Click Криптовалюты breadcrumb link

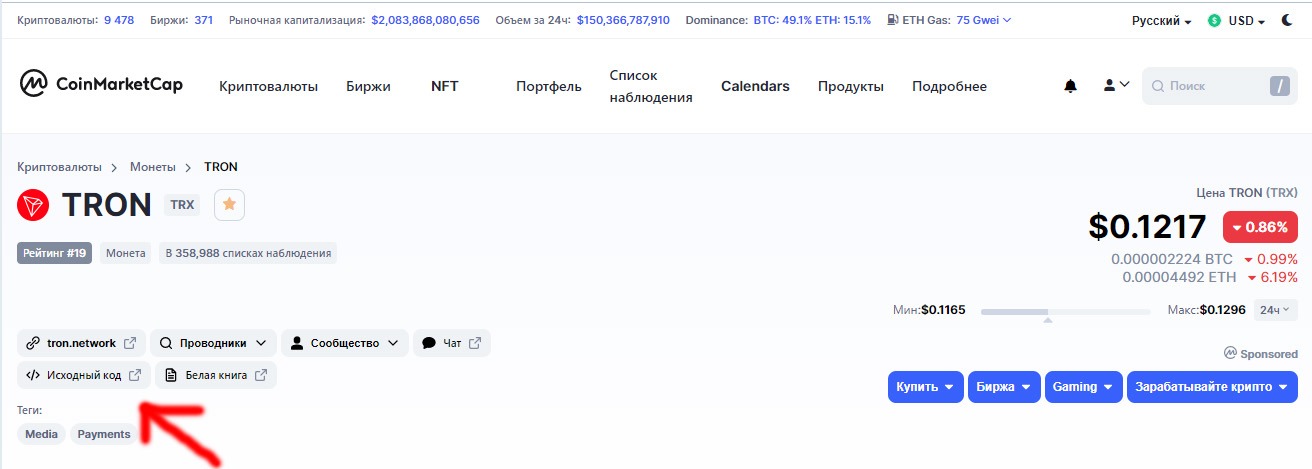59,167
